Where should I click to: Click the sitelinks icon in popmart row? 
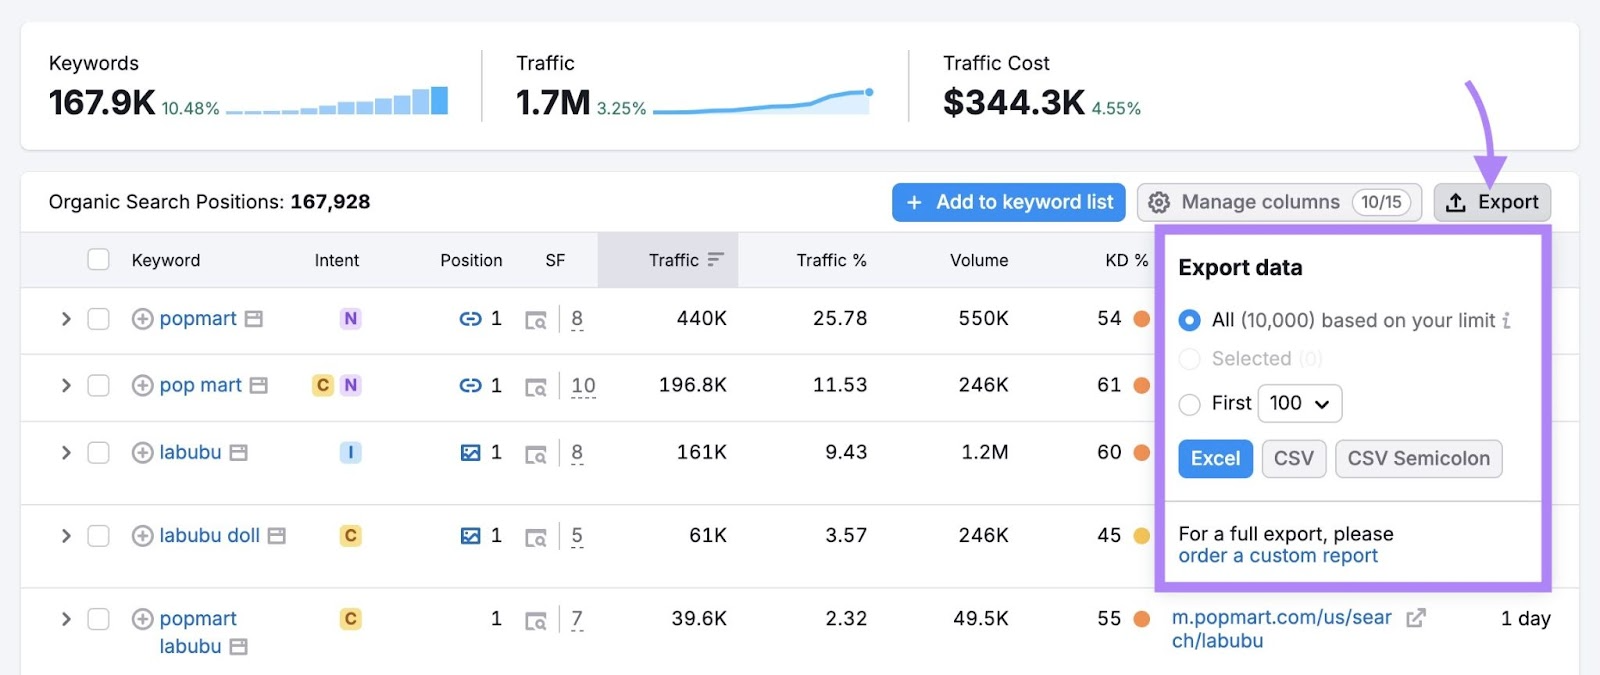tap(470, 319)
